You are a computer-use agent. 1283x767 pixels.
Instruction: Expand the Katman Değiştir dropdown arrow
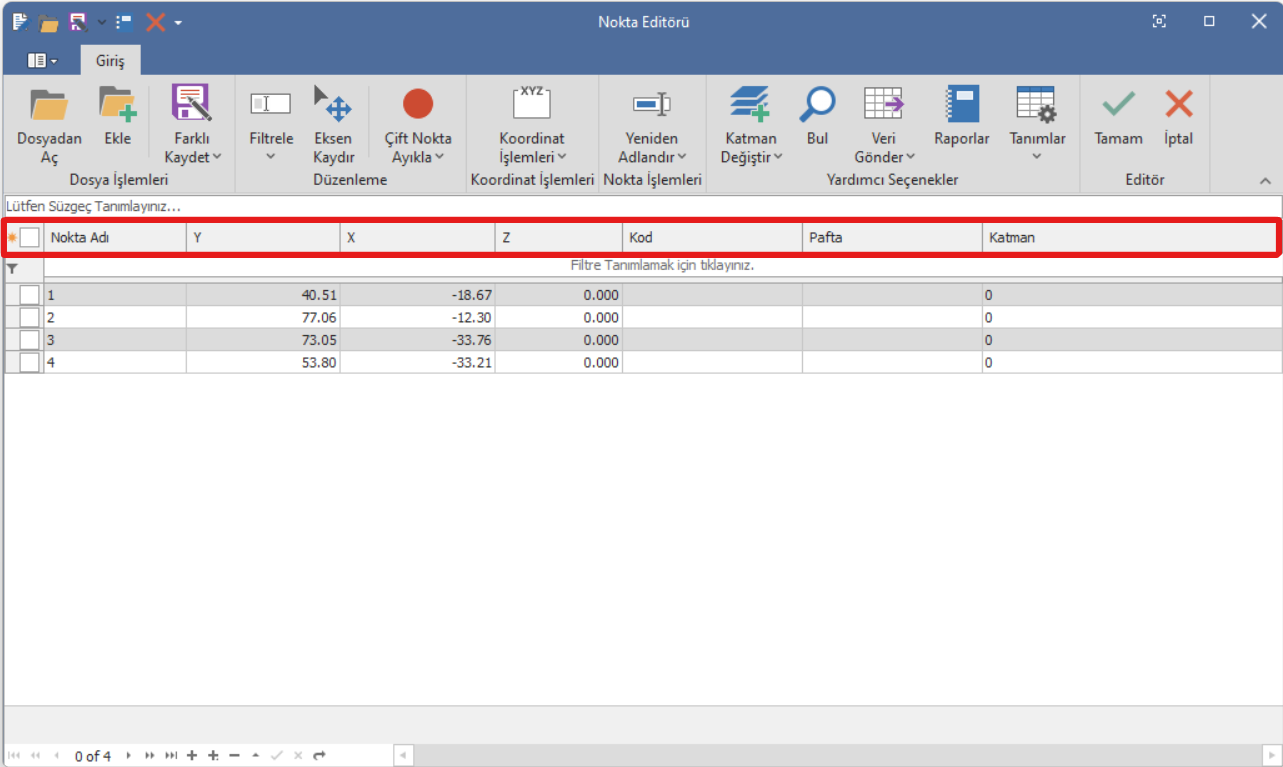coord(778,157)
